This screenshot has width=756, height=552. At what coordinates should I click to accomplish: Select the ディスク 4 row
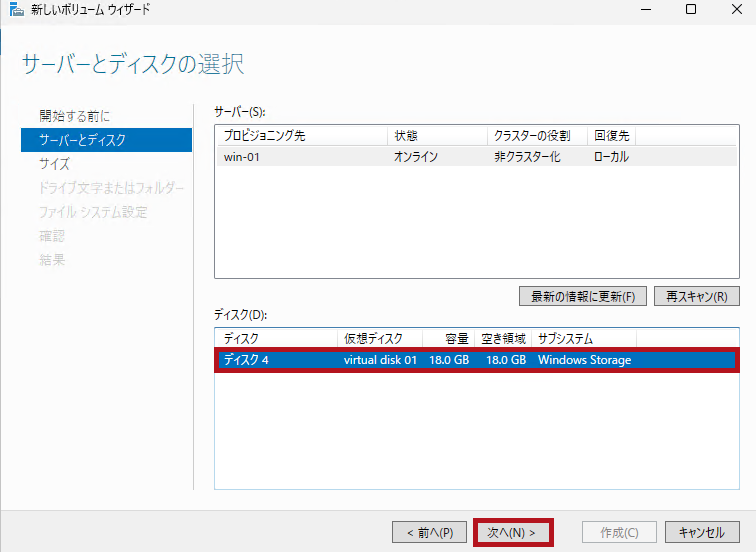point(476,360)
